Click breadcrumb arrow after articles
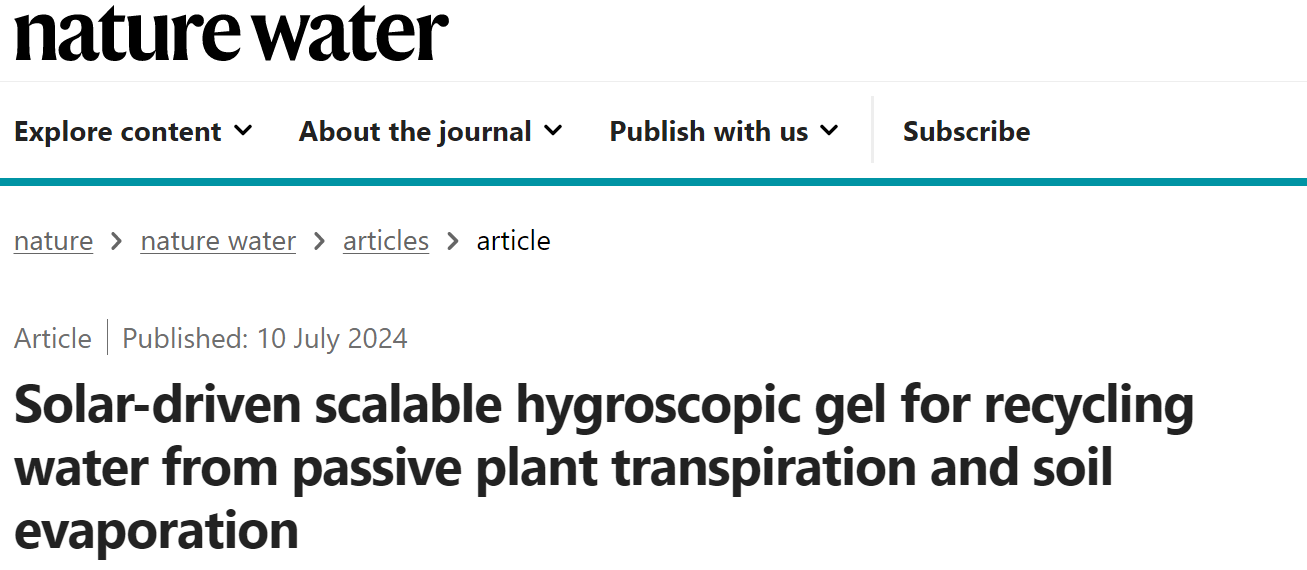 point(453,241)
